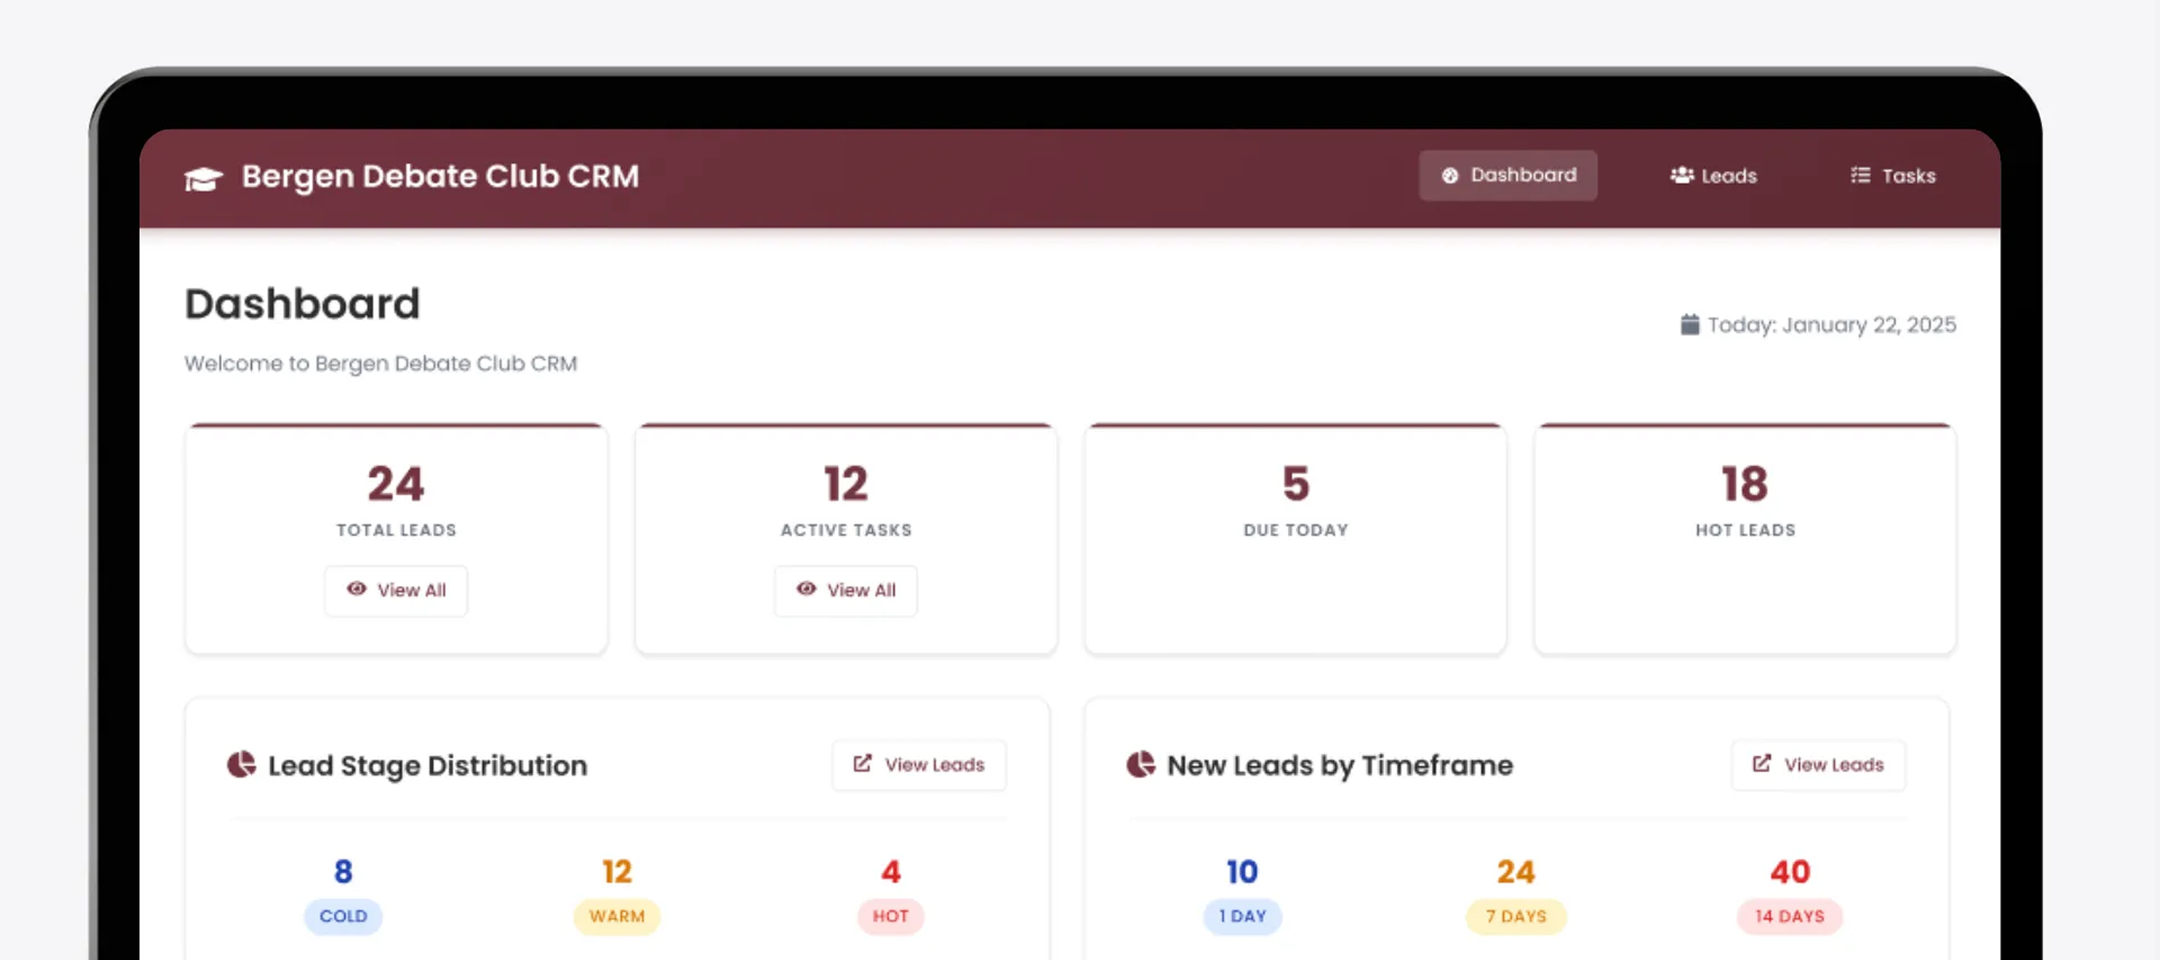
Task: Click external-link icon in Lead Stage Distribution button
Action: [x=862, y=764]
